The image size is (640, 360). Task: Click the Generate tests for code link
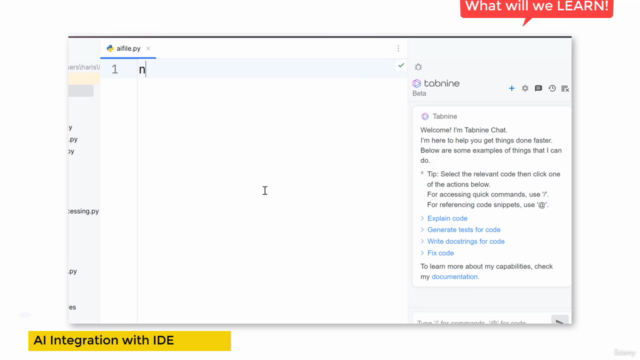click(x=464, y=230)
